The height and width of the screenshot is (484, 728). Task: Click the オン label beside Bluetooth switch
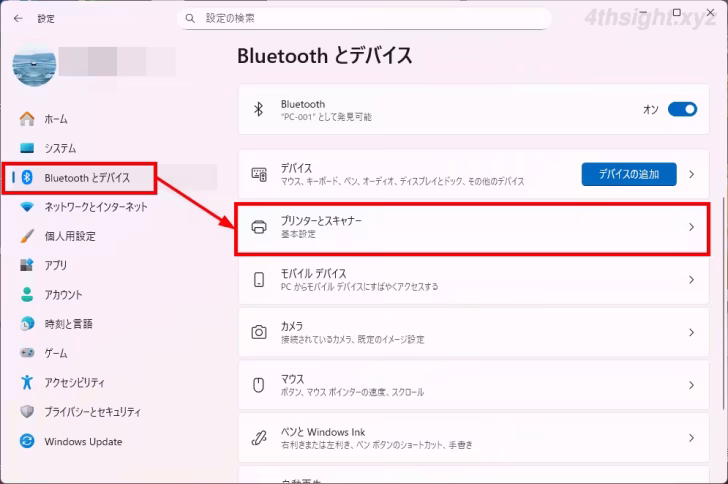(x=650, y=110)
